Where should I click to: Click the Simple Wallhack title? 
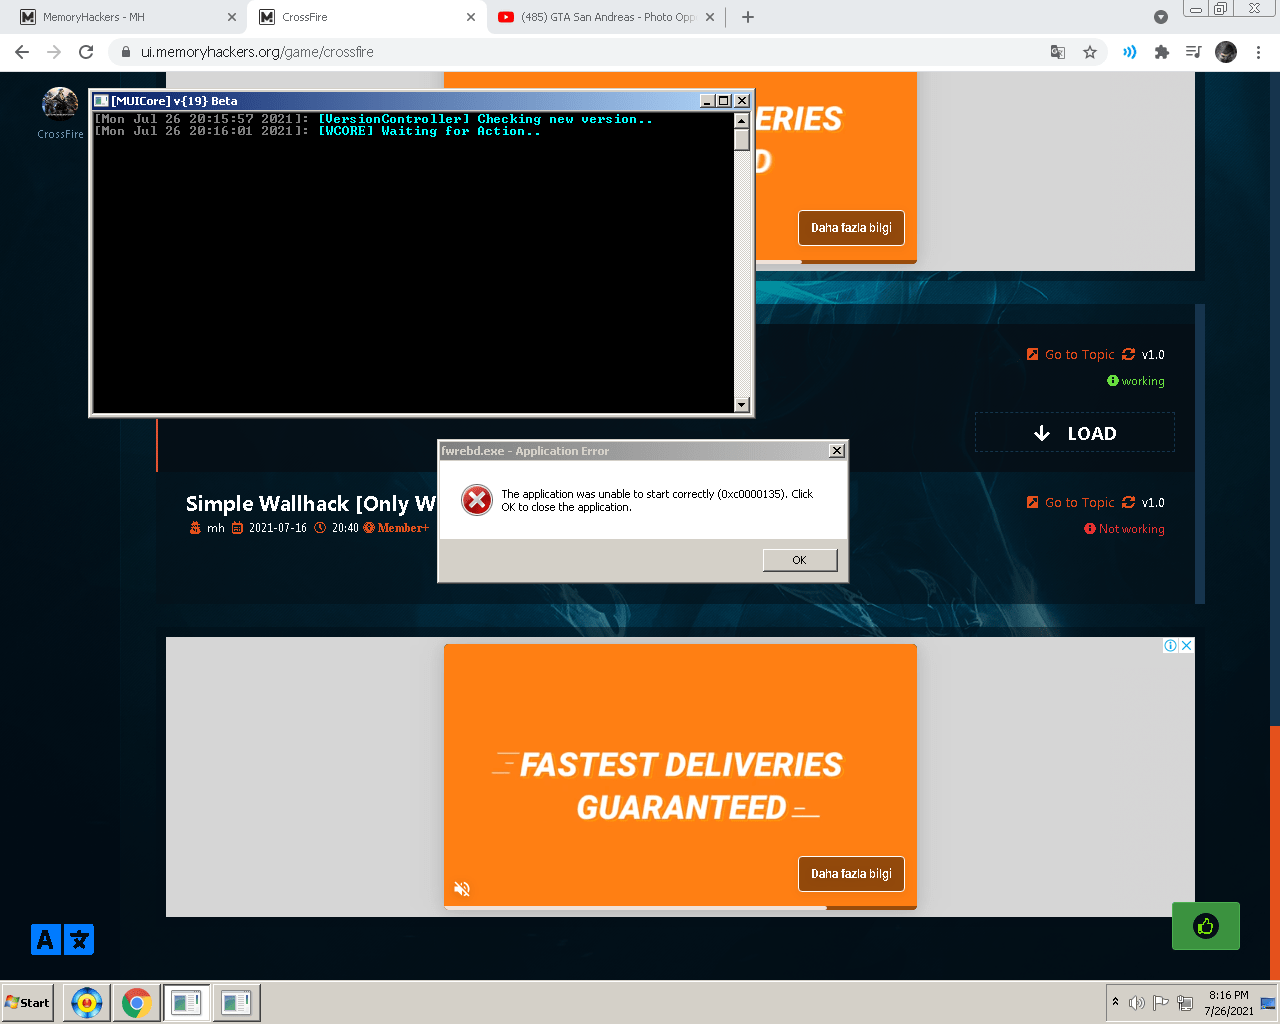[311, 504]
